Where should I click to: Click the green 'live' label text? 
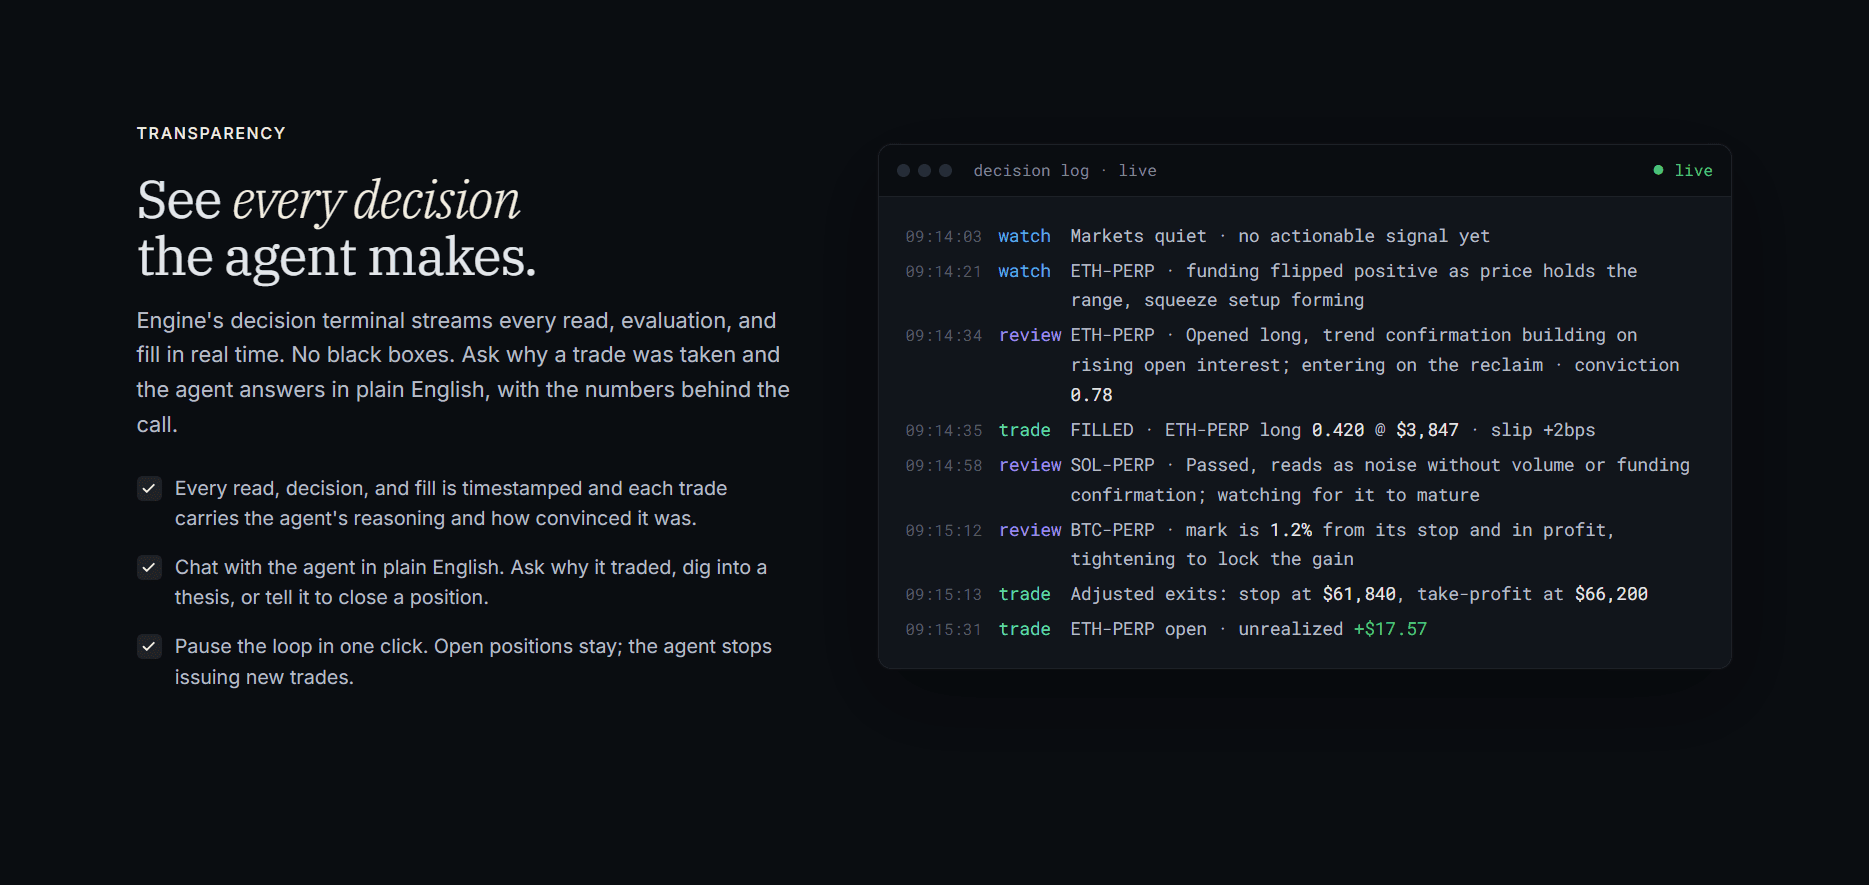pyautogui.click(x=1693, y=171)
